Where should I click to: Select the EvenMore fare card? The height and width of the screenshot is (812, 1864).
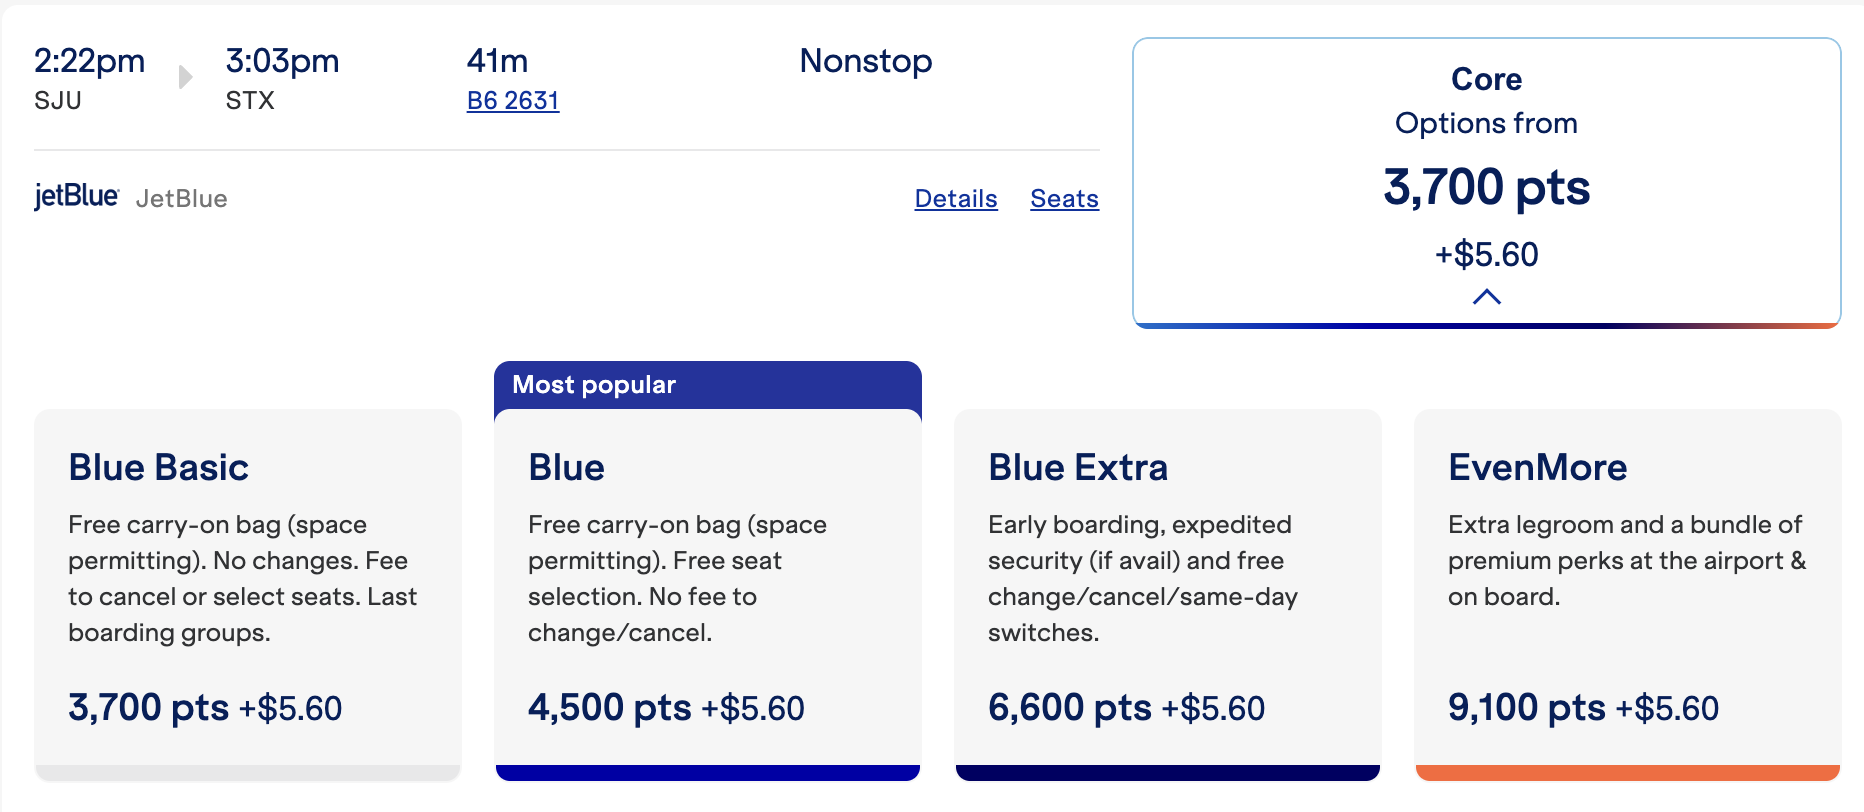1627,590
